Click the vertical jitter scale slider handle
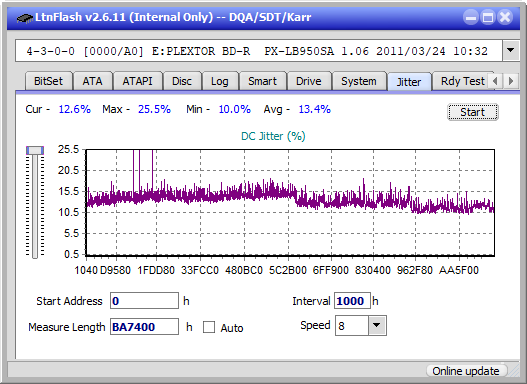The height and width of the screenshot is (384, 527). pos(35,150)
